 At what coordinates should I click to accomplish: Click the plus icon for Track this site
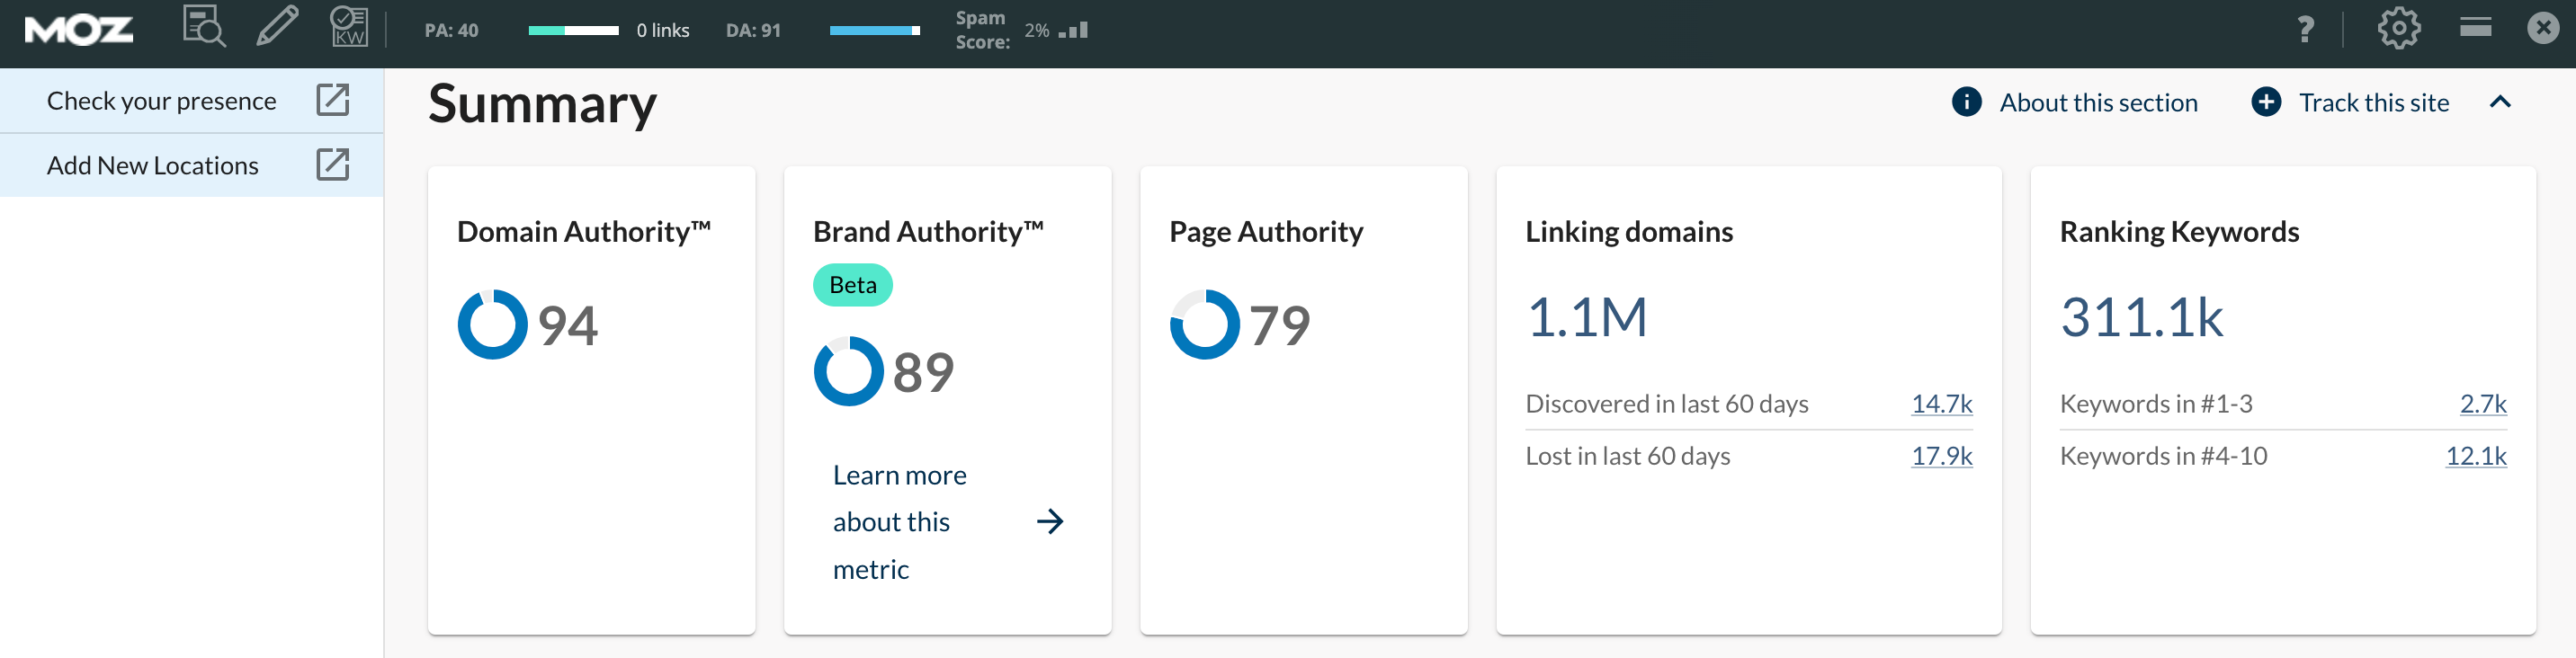(x=2265, y=102)
